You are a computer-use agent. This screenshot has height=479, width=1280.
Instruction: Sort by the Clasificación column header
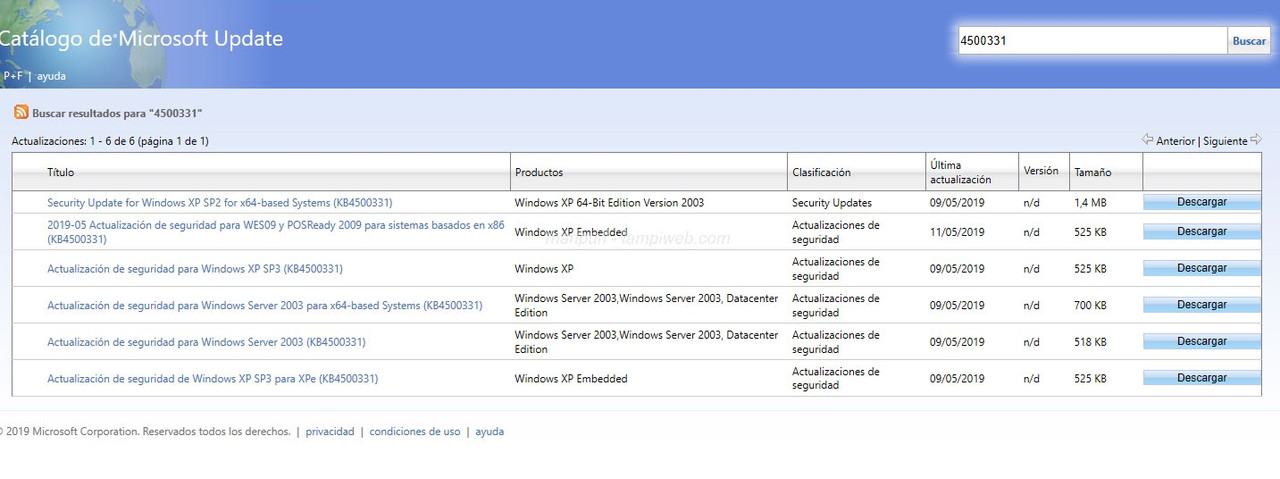[x=821, y=172]
